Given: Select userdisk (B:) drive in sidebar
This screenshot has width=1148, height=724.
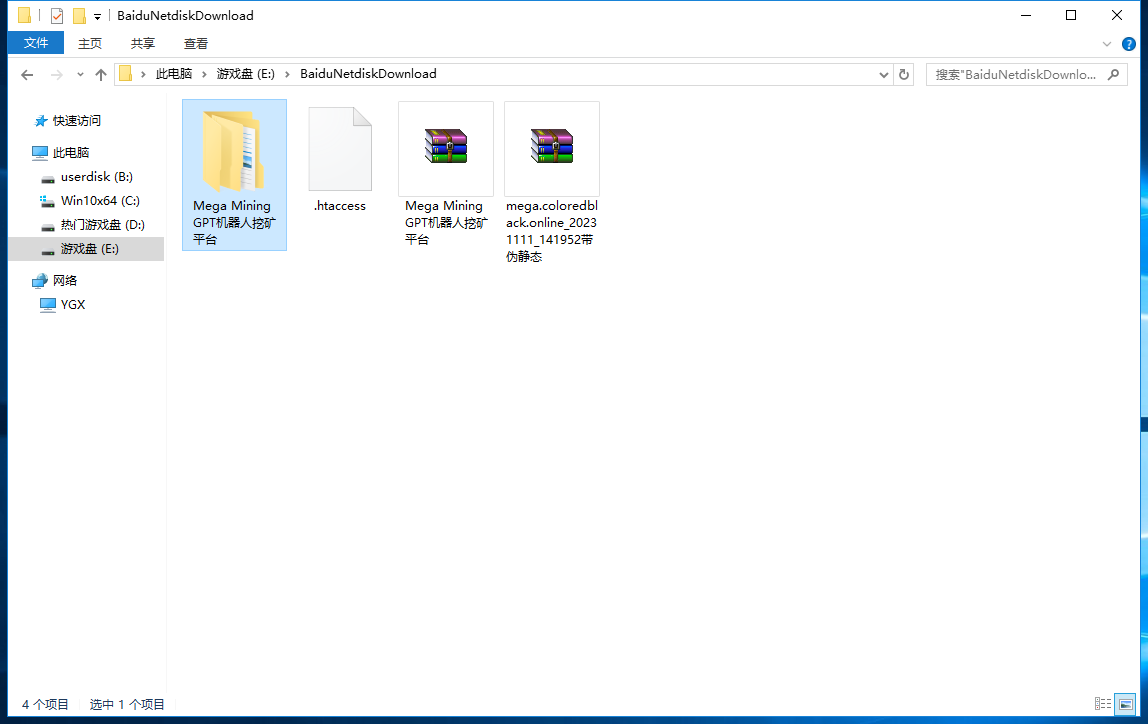Looking at the screenshot, I should pos(96,176).
